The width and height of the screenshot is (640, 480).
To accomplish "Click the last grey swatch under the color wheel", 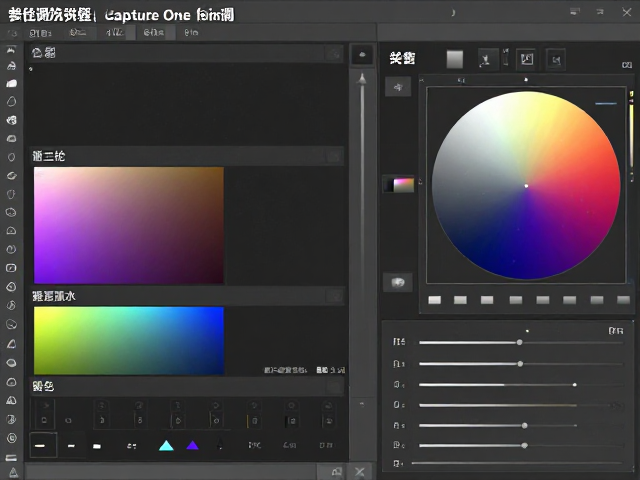I will [623, 300].
